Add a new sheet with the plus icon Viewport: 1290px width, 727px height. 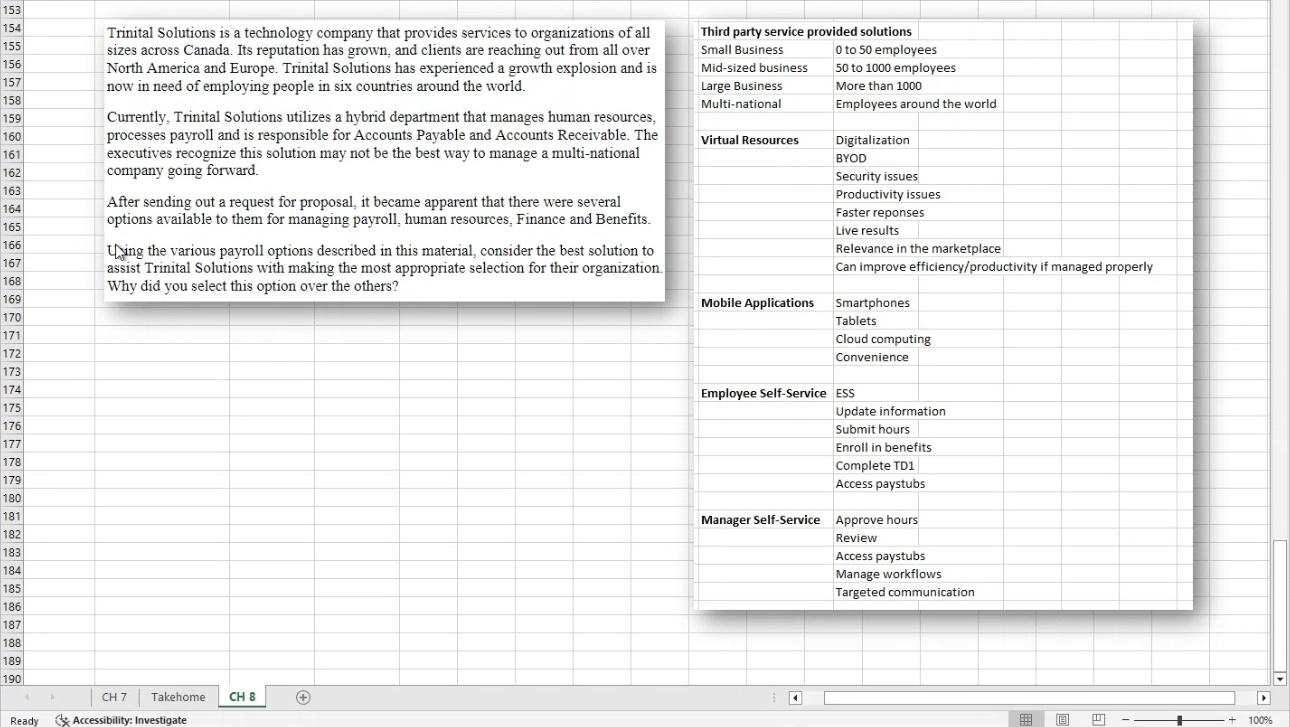(x=303, y=697)
